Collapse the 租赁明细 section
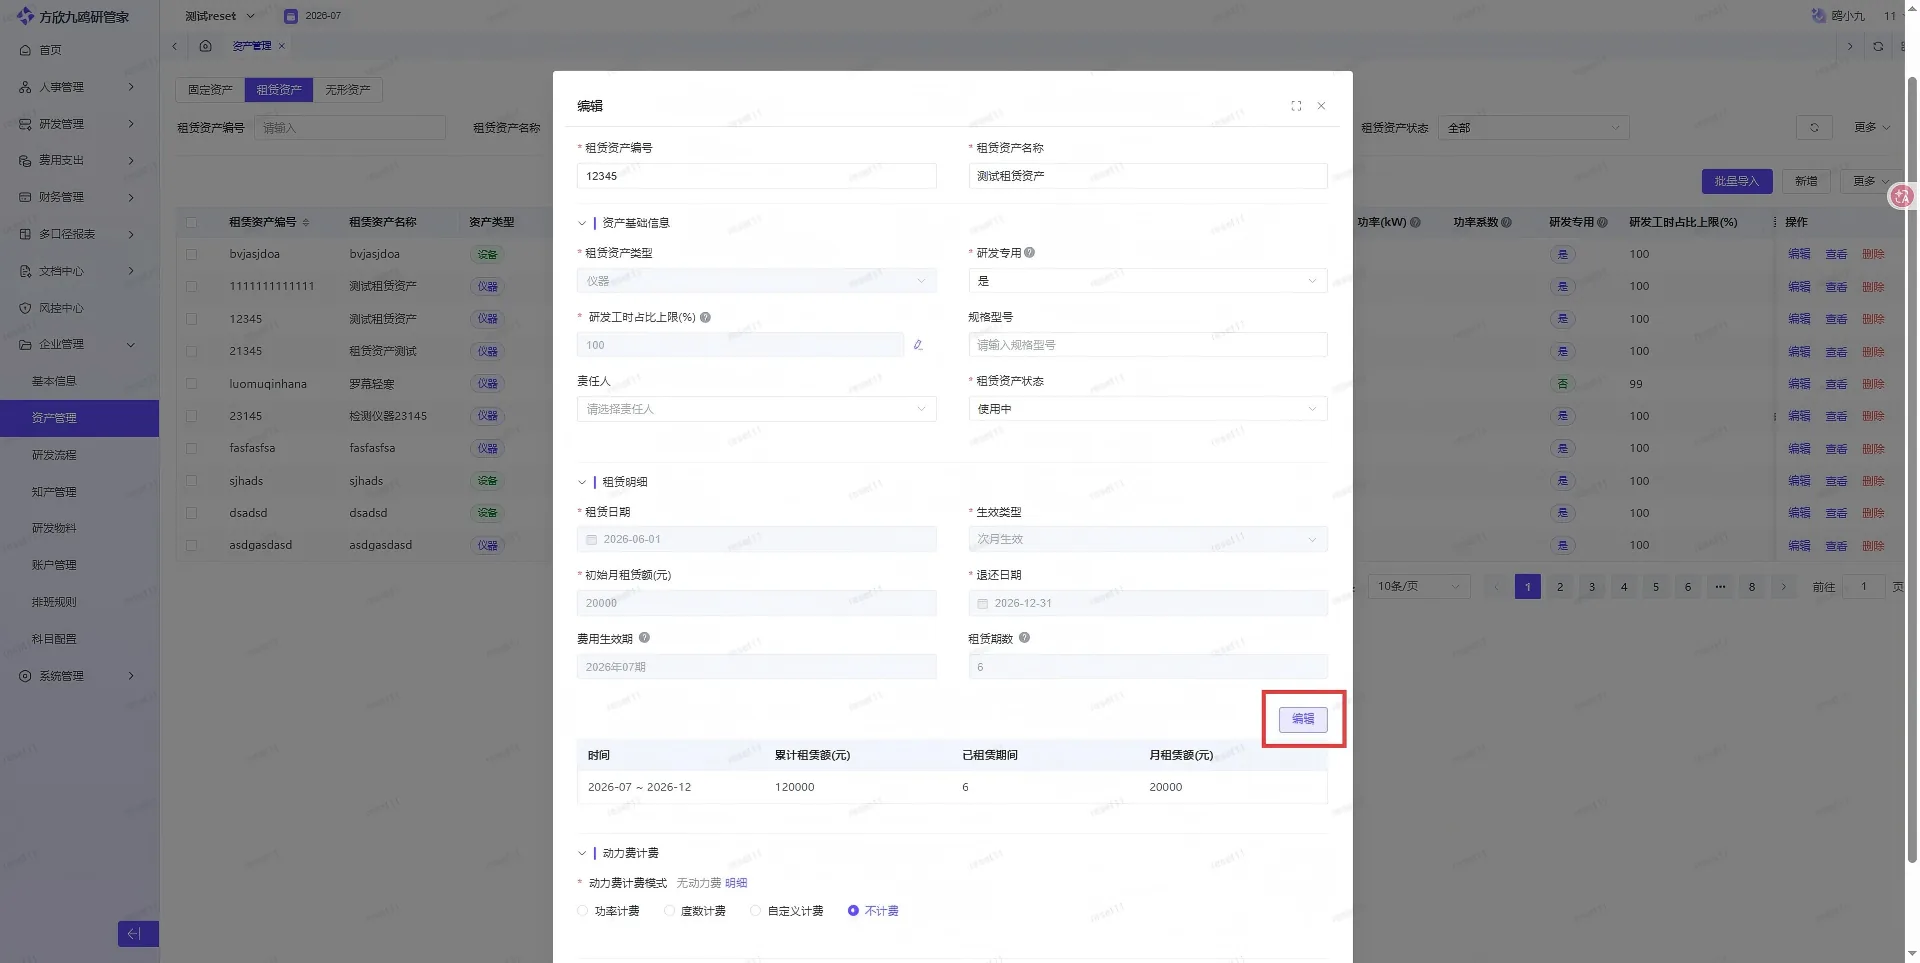1920x963 pixels. (582, 482)
